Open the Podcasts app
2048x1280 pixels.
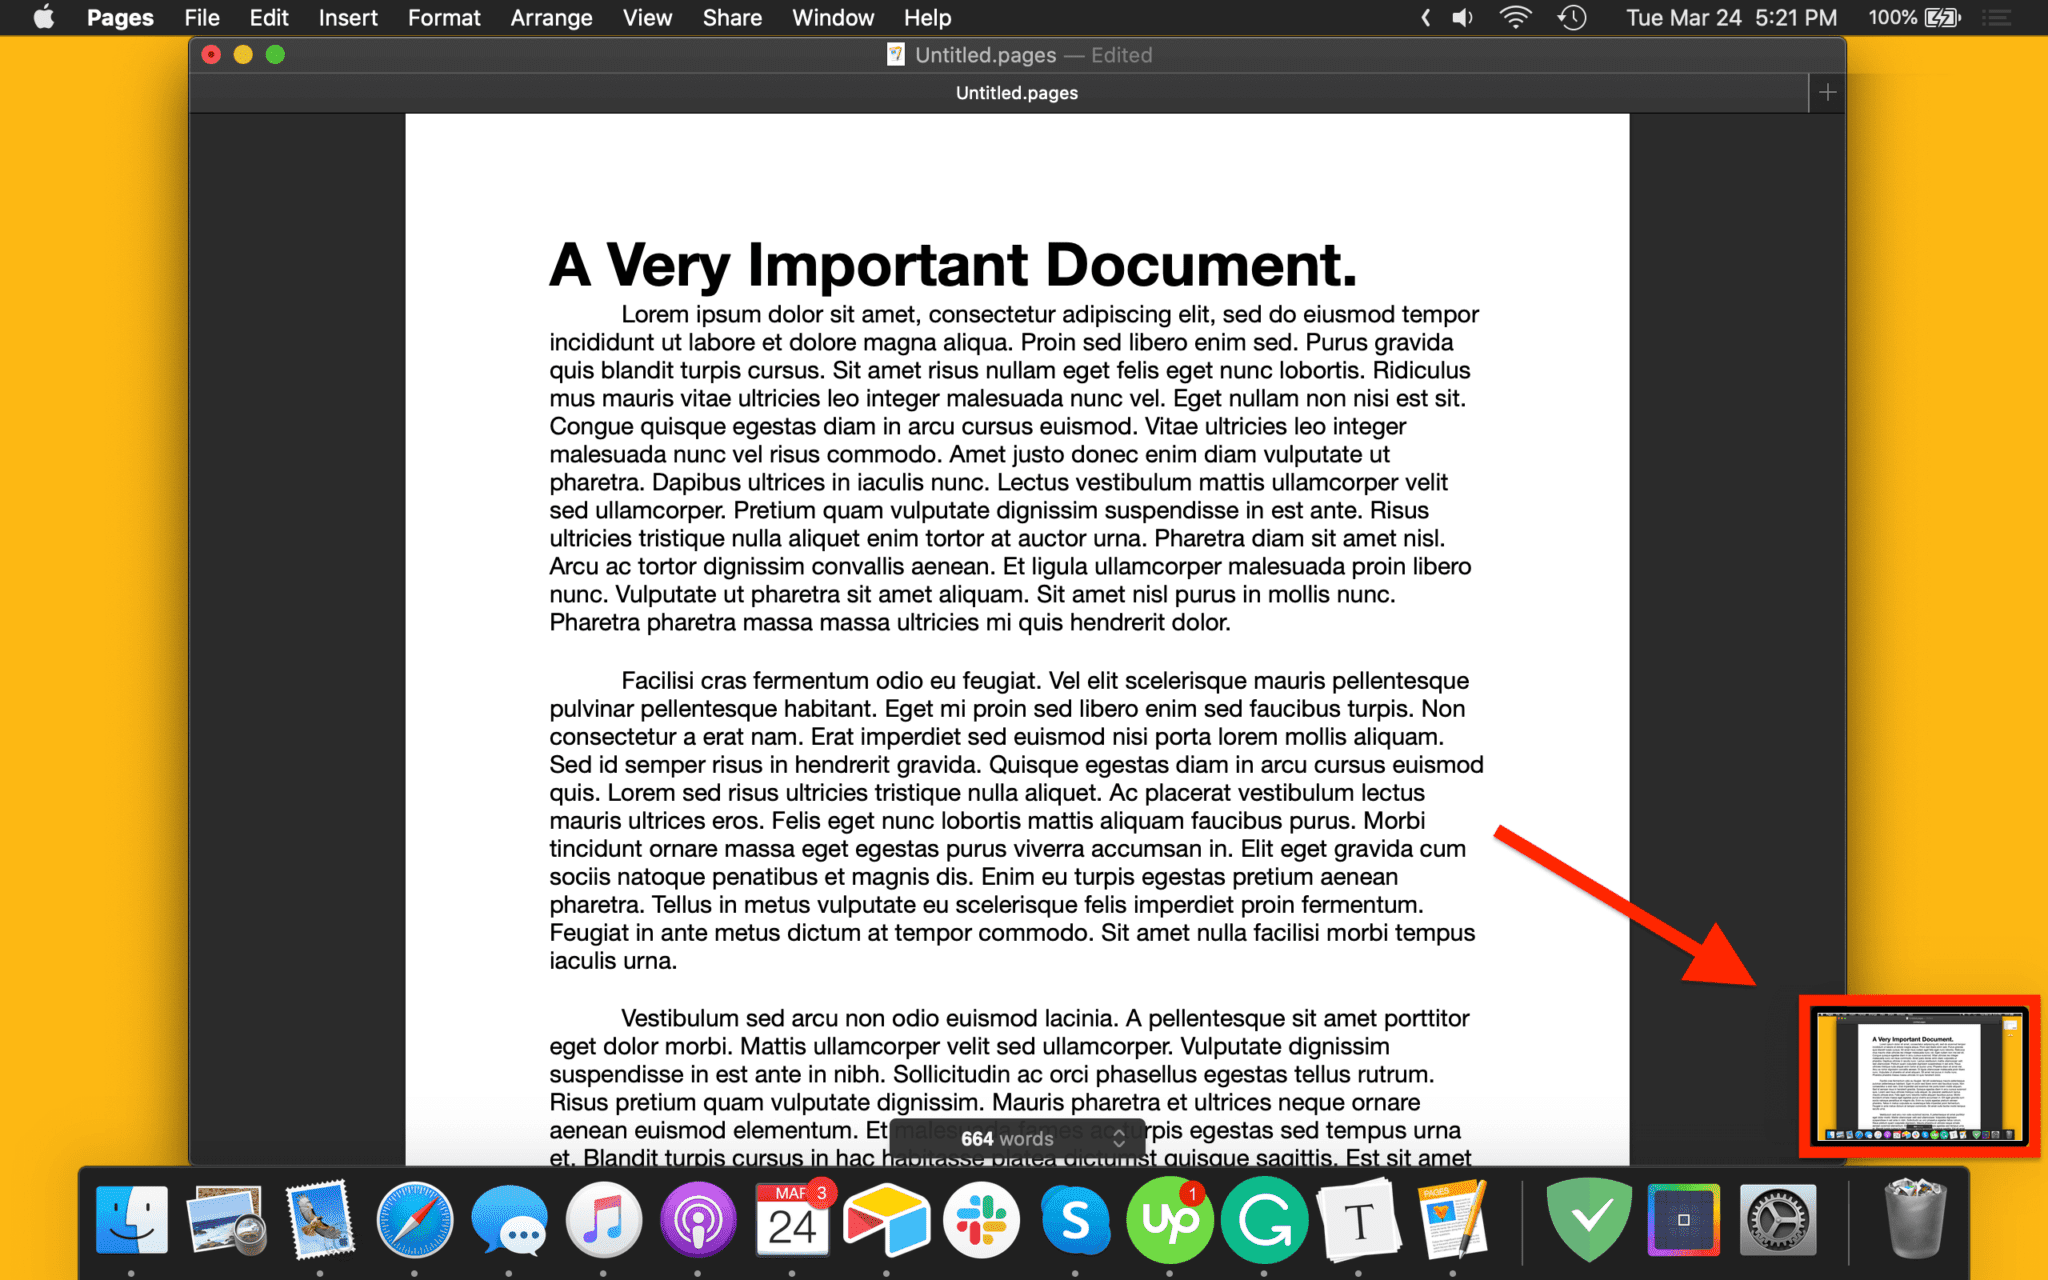point(696,1220)
